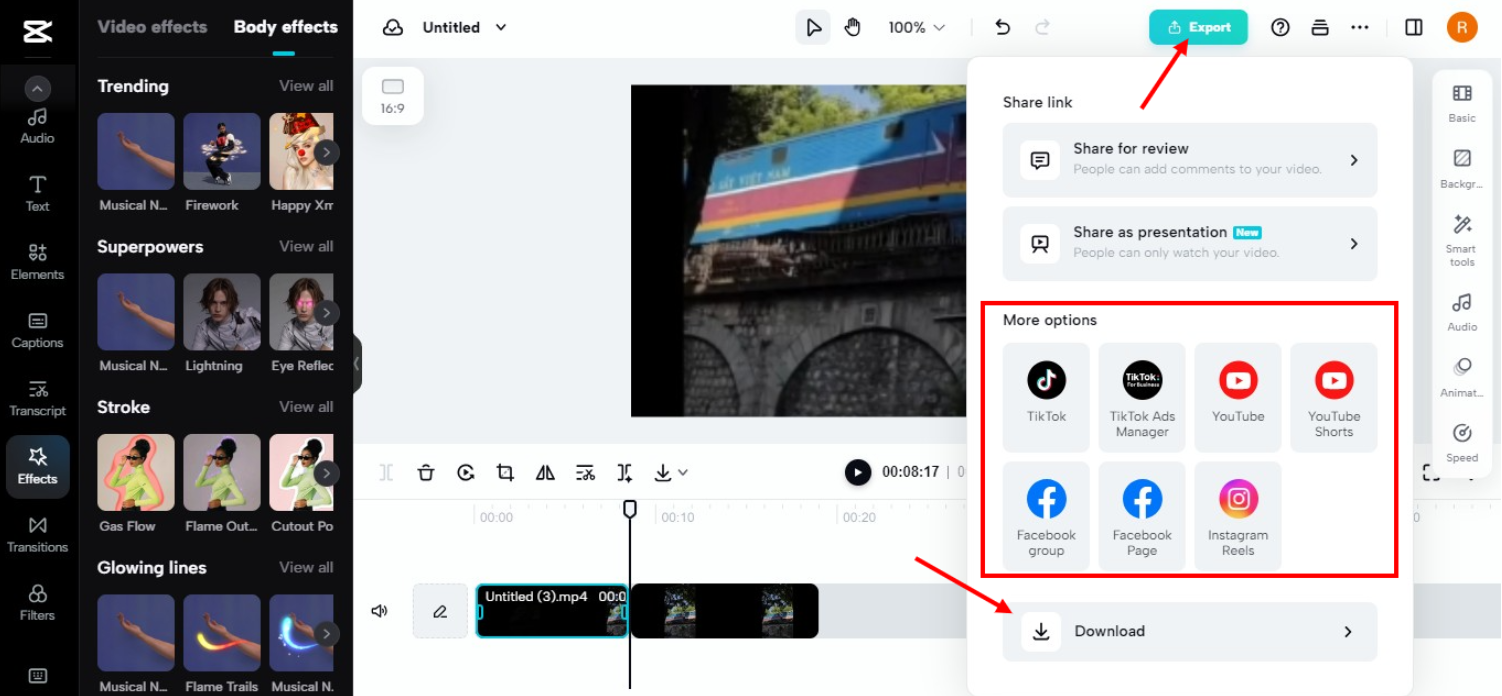Show next Superpowers effects with arrow
The height and width of the screenshot is (696, 1502).
(327, 313)
